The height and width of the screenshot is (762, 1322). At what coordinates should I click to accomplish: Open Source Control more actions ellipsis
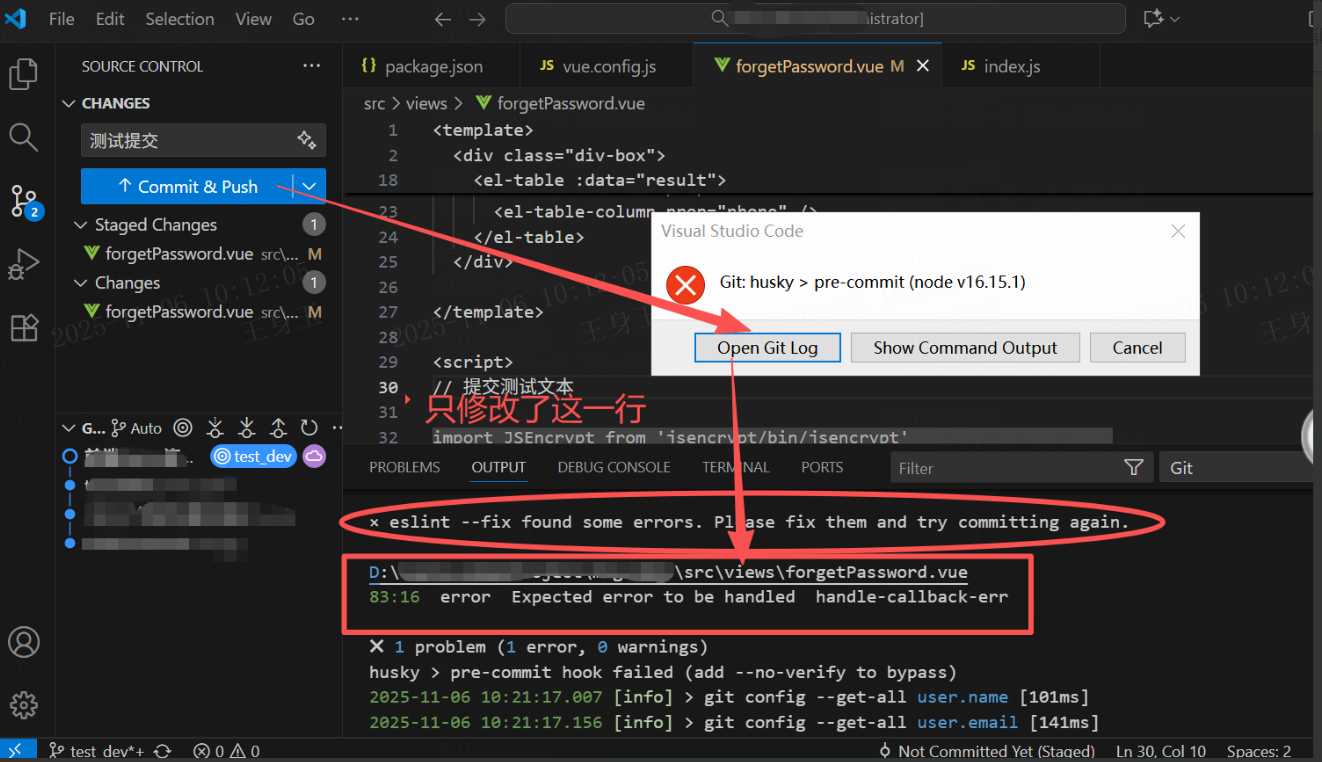[312, 66]
